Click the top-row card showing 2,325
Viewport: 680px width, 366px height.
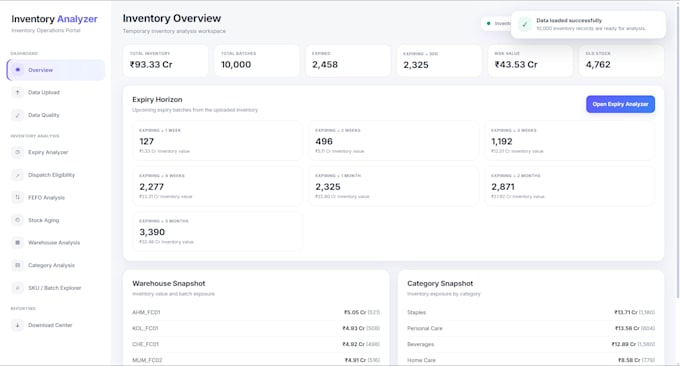[x=439, y=61]
